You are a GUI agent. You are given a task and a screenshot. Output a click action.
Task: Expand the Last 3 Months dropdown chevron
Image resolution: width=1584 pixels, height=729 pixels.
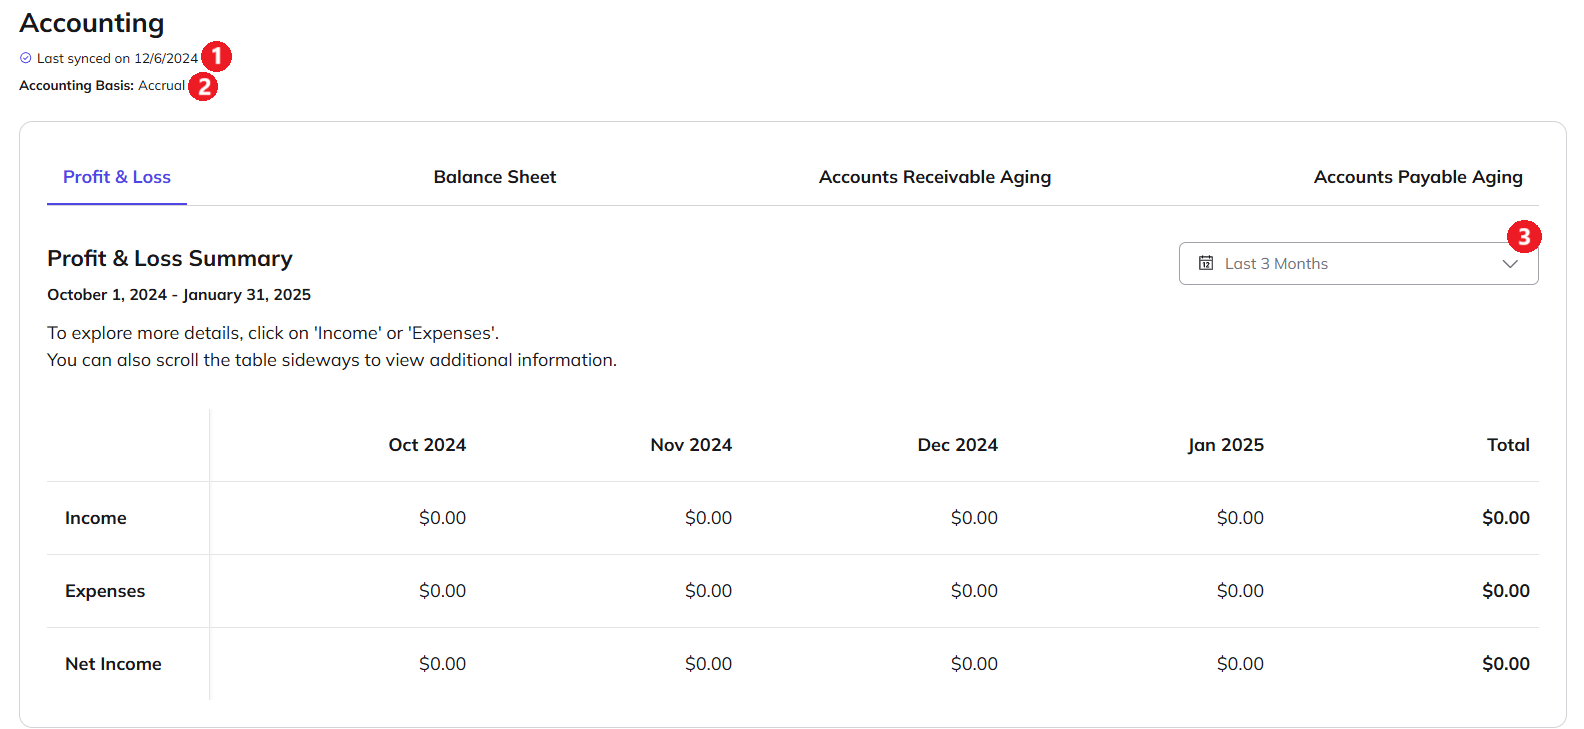[1510, 264]
